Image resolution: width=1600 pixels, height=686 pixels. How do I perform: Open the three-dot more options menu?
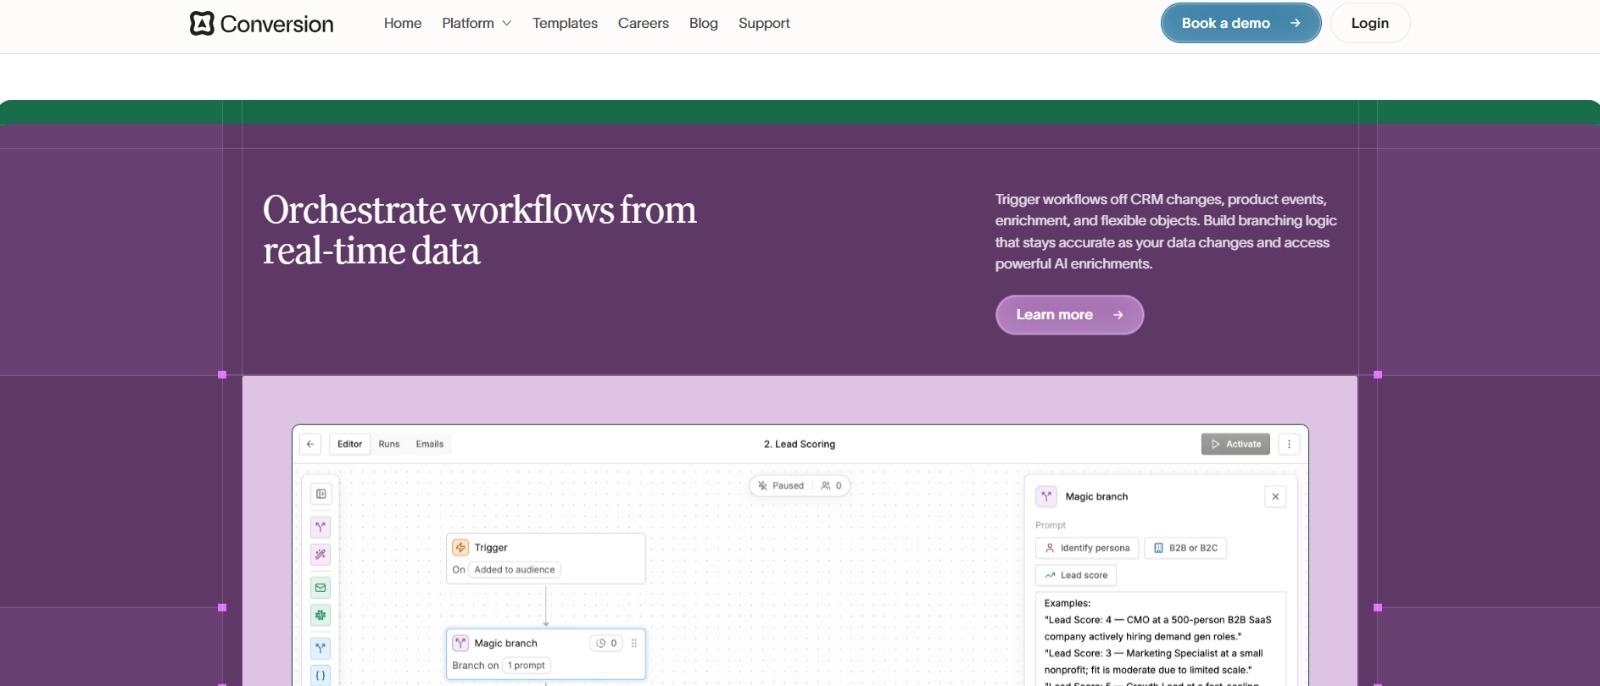(1289, 444)
